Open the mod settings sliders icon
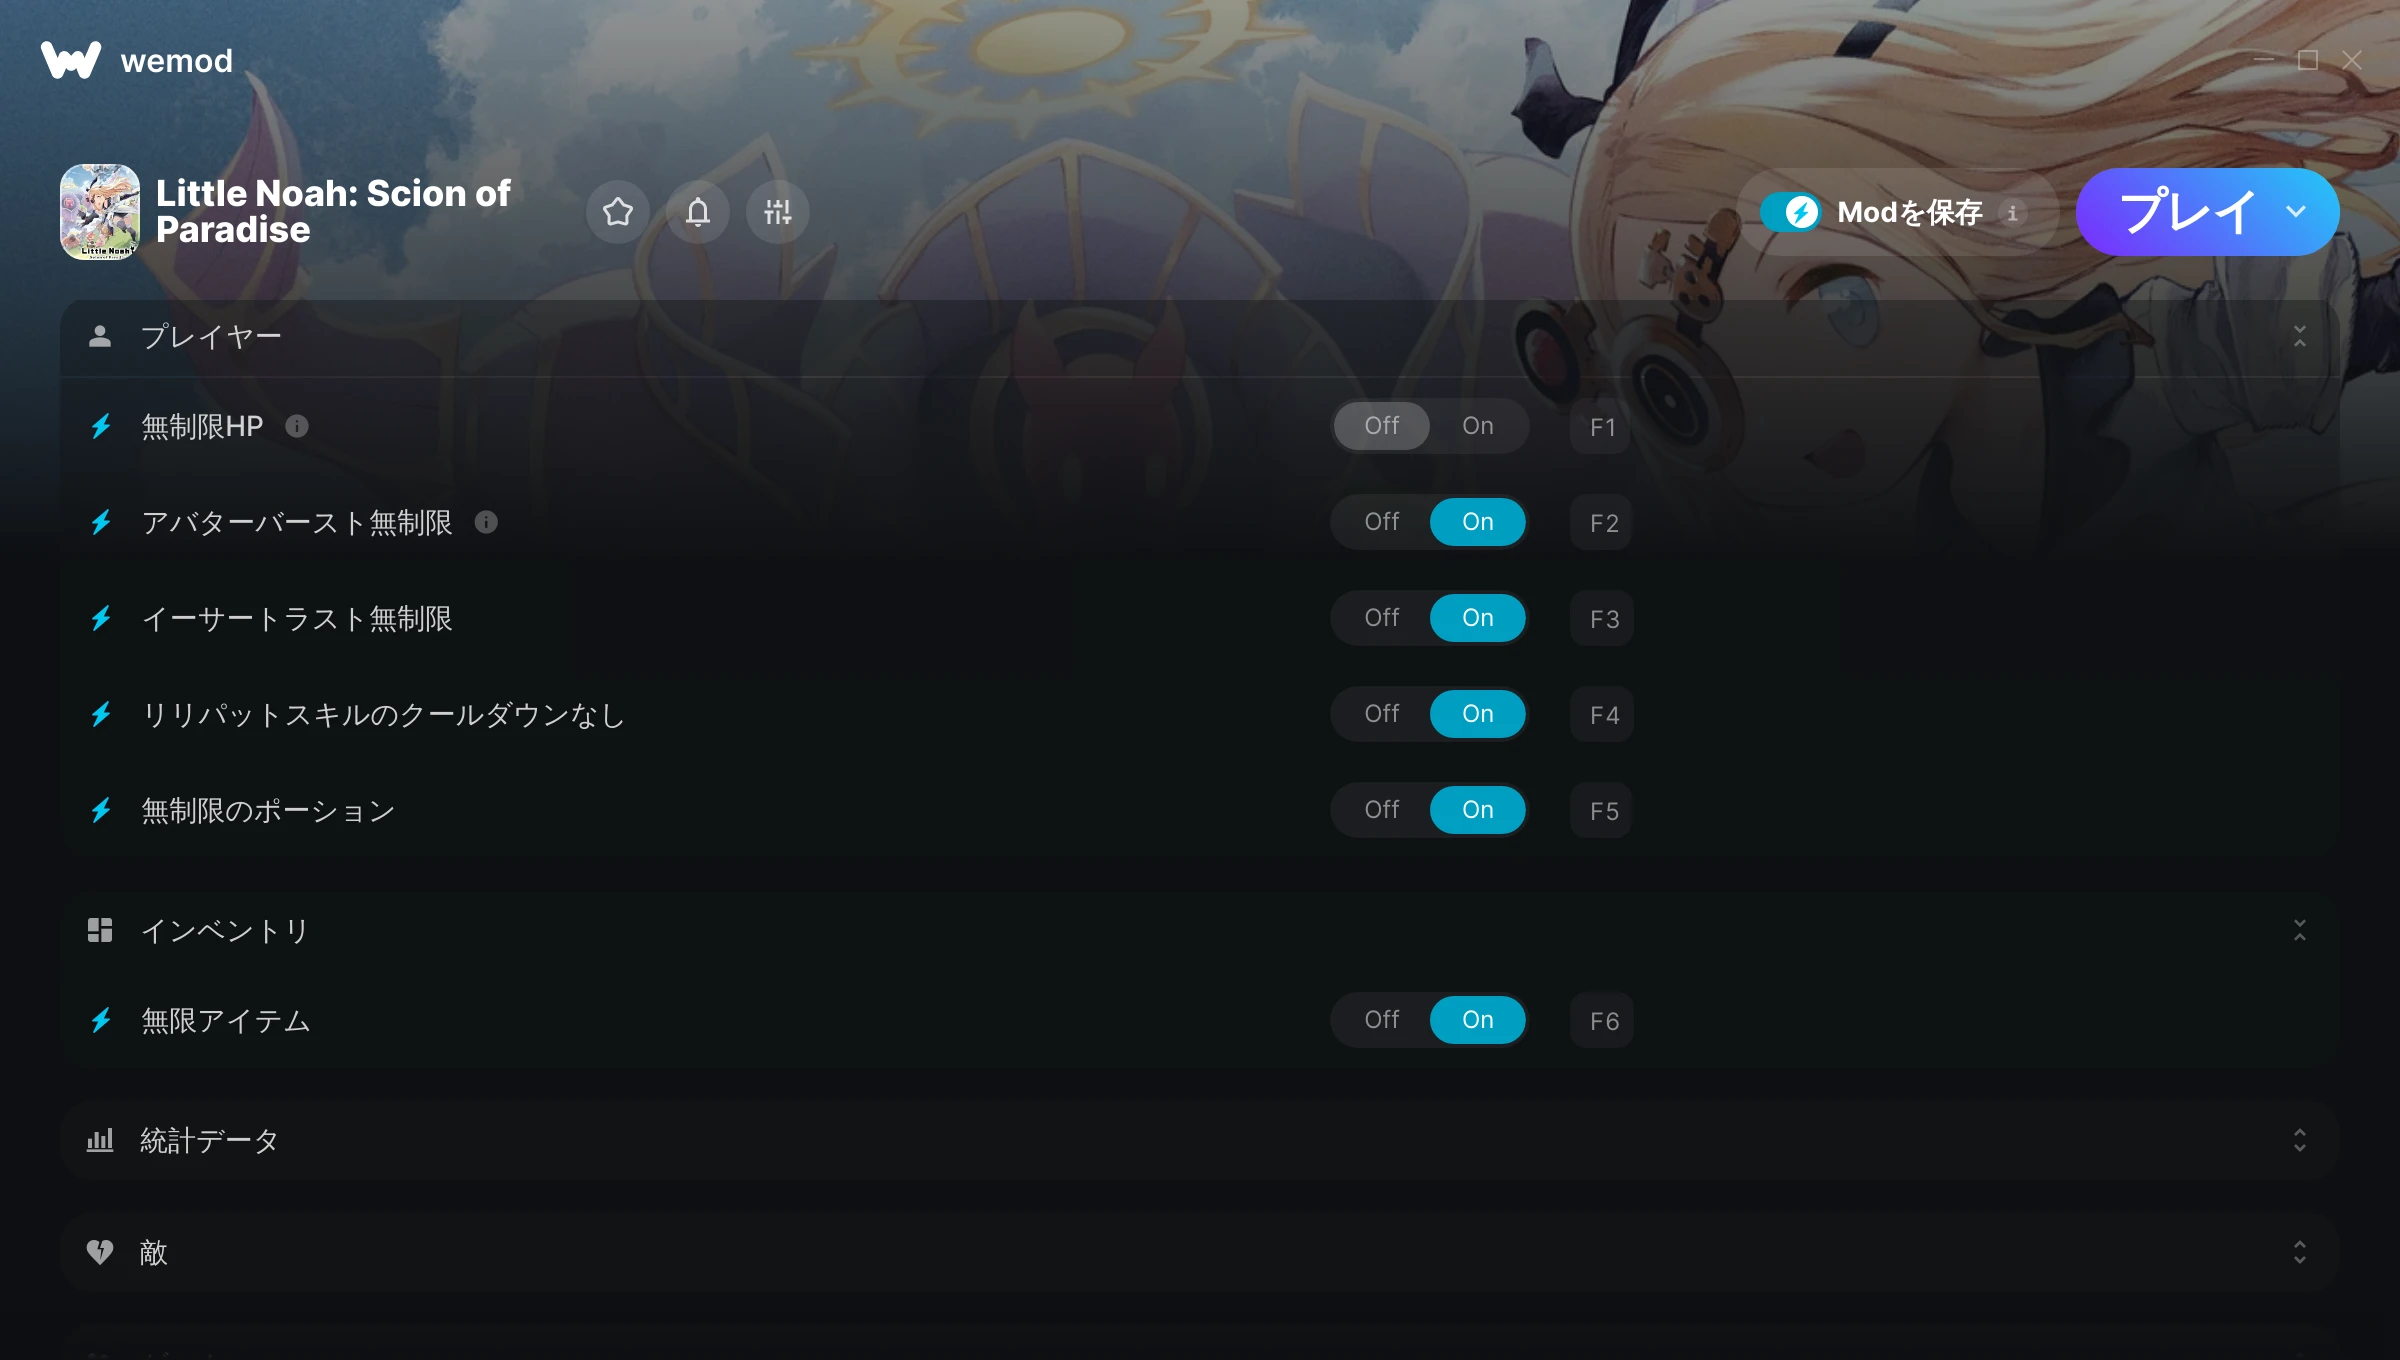2400x1360 pixels. (778, 212)
